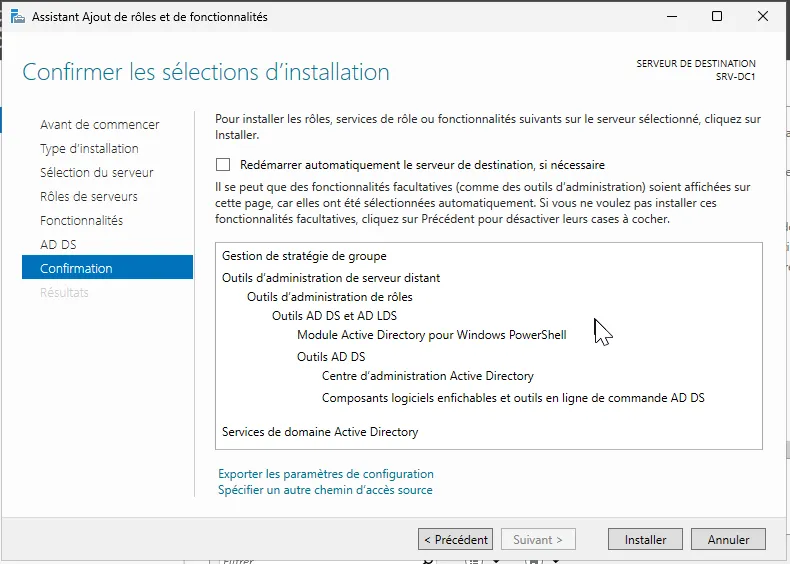This screenshot has height=564, width=790.
Task: Close the wizard with the X button
Action: pyautogui.click(x=763, y=17)
